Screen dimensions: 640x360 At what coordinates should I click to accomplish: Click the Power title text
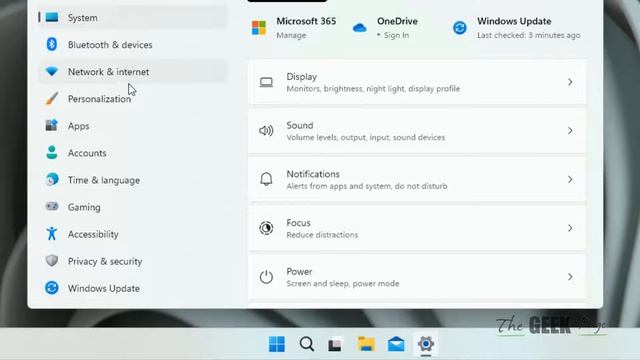(299, 271)
